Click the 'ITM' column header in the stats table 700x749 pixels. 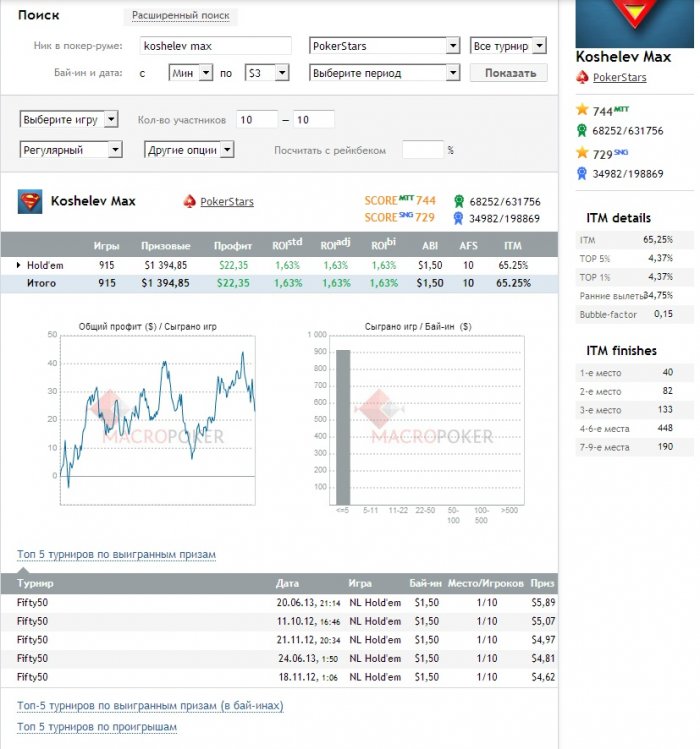tap(513, 246)
